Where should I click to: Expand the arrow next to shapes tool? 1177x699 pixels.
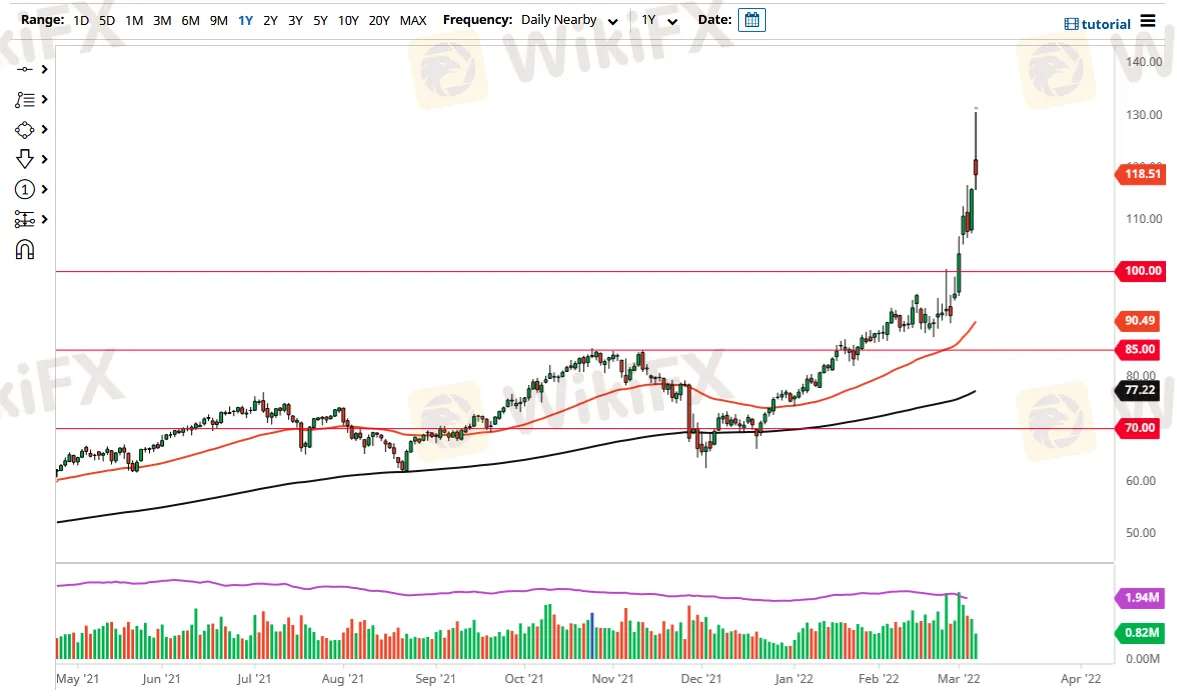(45, 130)
